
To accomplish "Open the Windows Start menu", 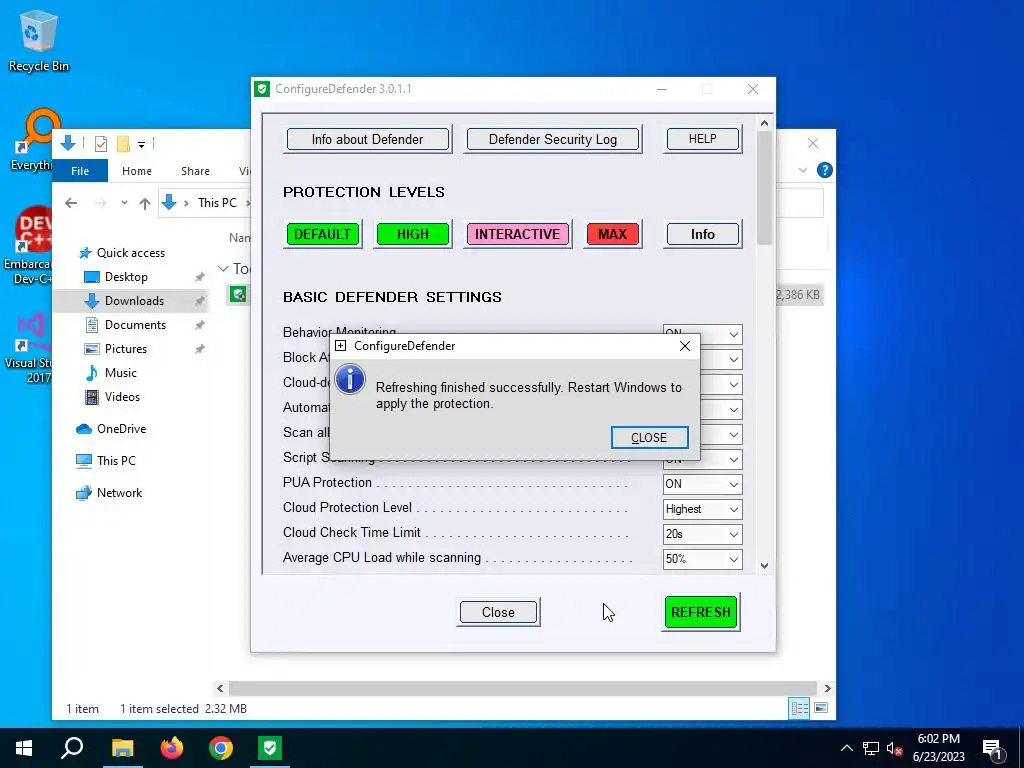I will [x=24, y=748].
